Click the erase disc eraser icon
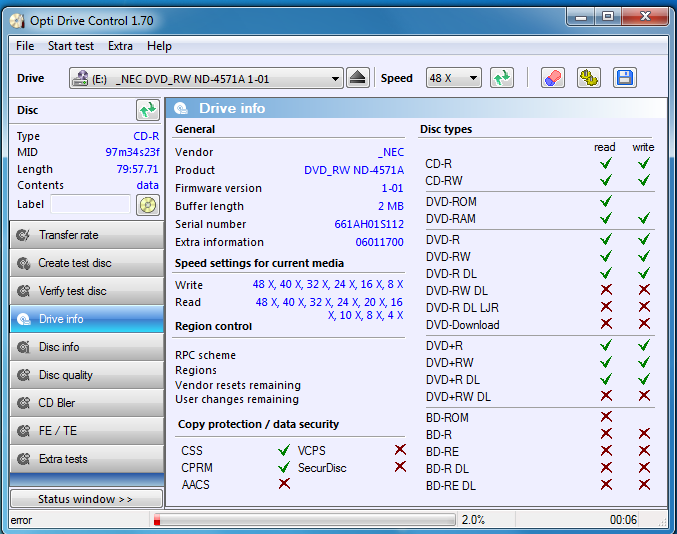The height and width of the screenshot is (534, 677). (x=553, y=78)
